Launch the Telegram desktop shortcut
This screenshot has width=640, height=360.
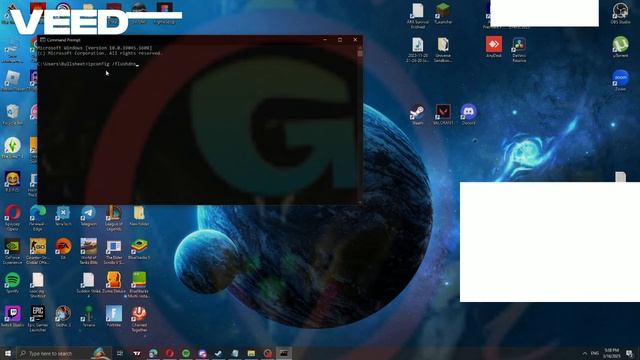point(89,216)
